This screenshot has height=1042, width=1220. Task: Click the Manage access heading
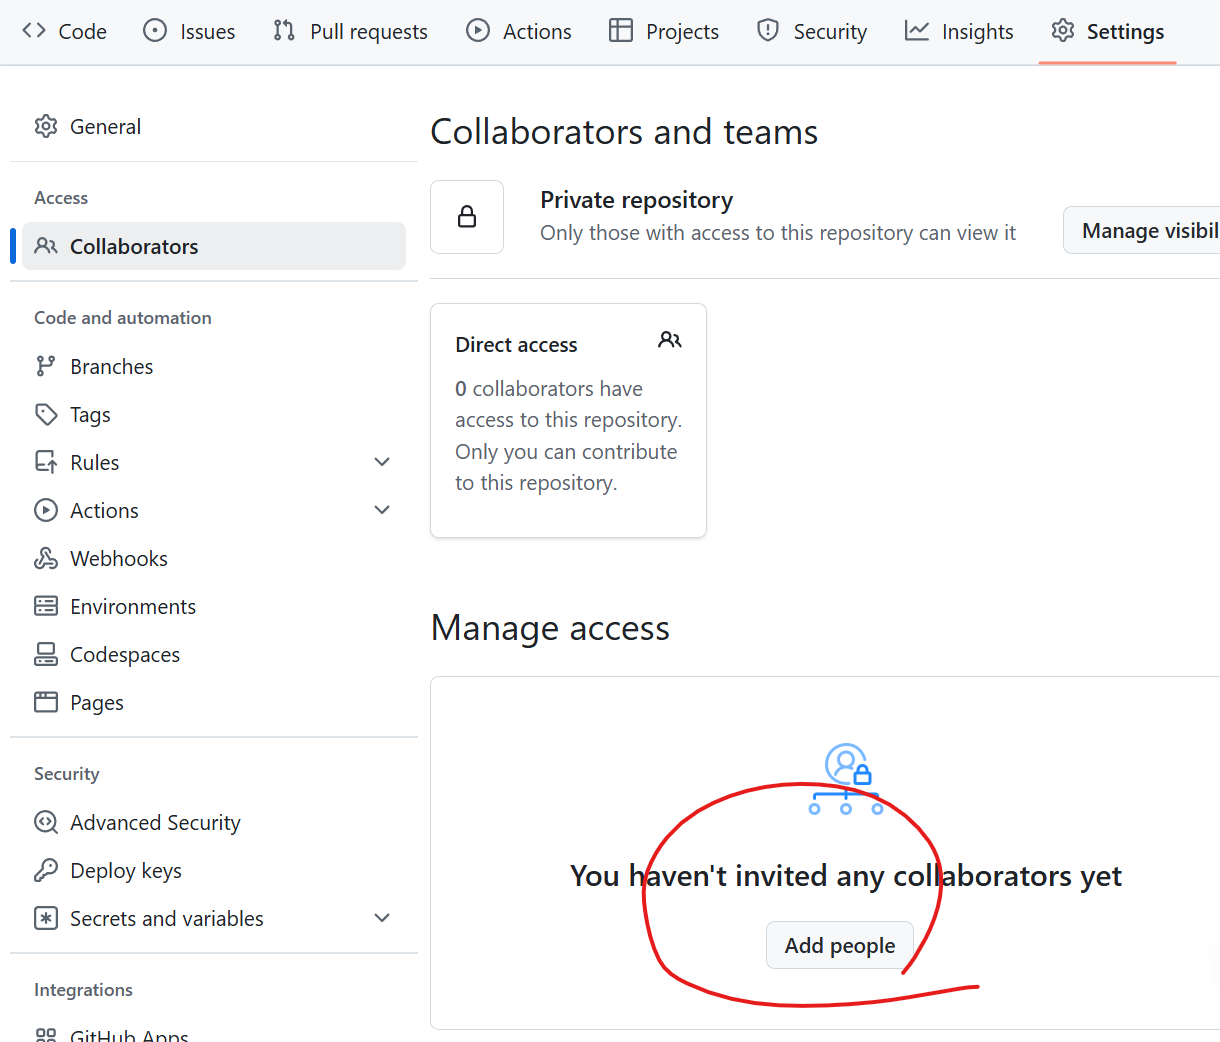point(550,628)
